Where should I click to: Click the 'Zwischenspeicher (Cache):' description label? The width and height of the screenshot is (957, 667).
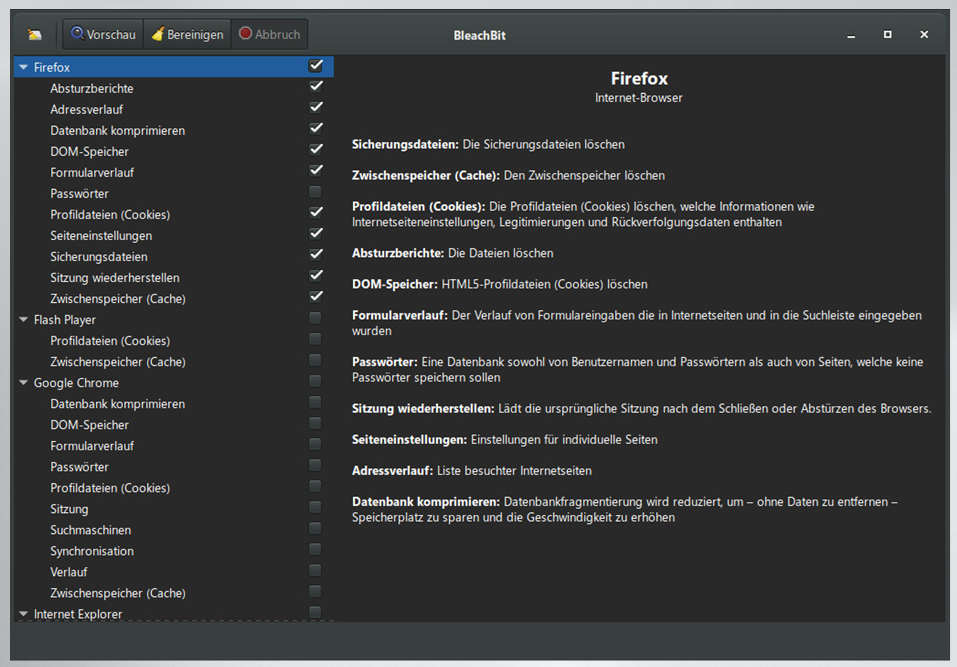(426, 175)
